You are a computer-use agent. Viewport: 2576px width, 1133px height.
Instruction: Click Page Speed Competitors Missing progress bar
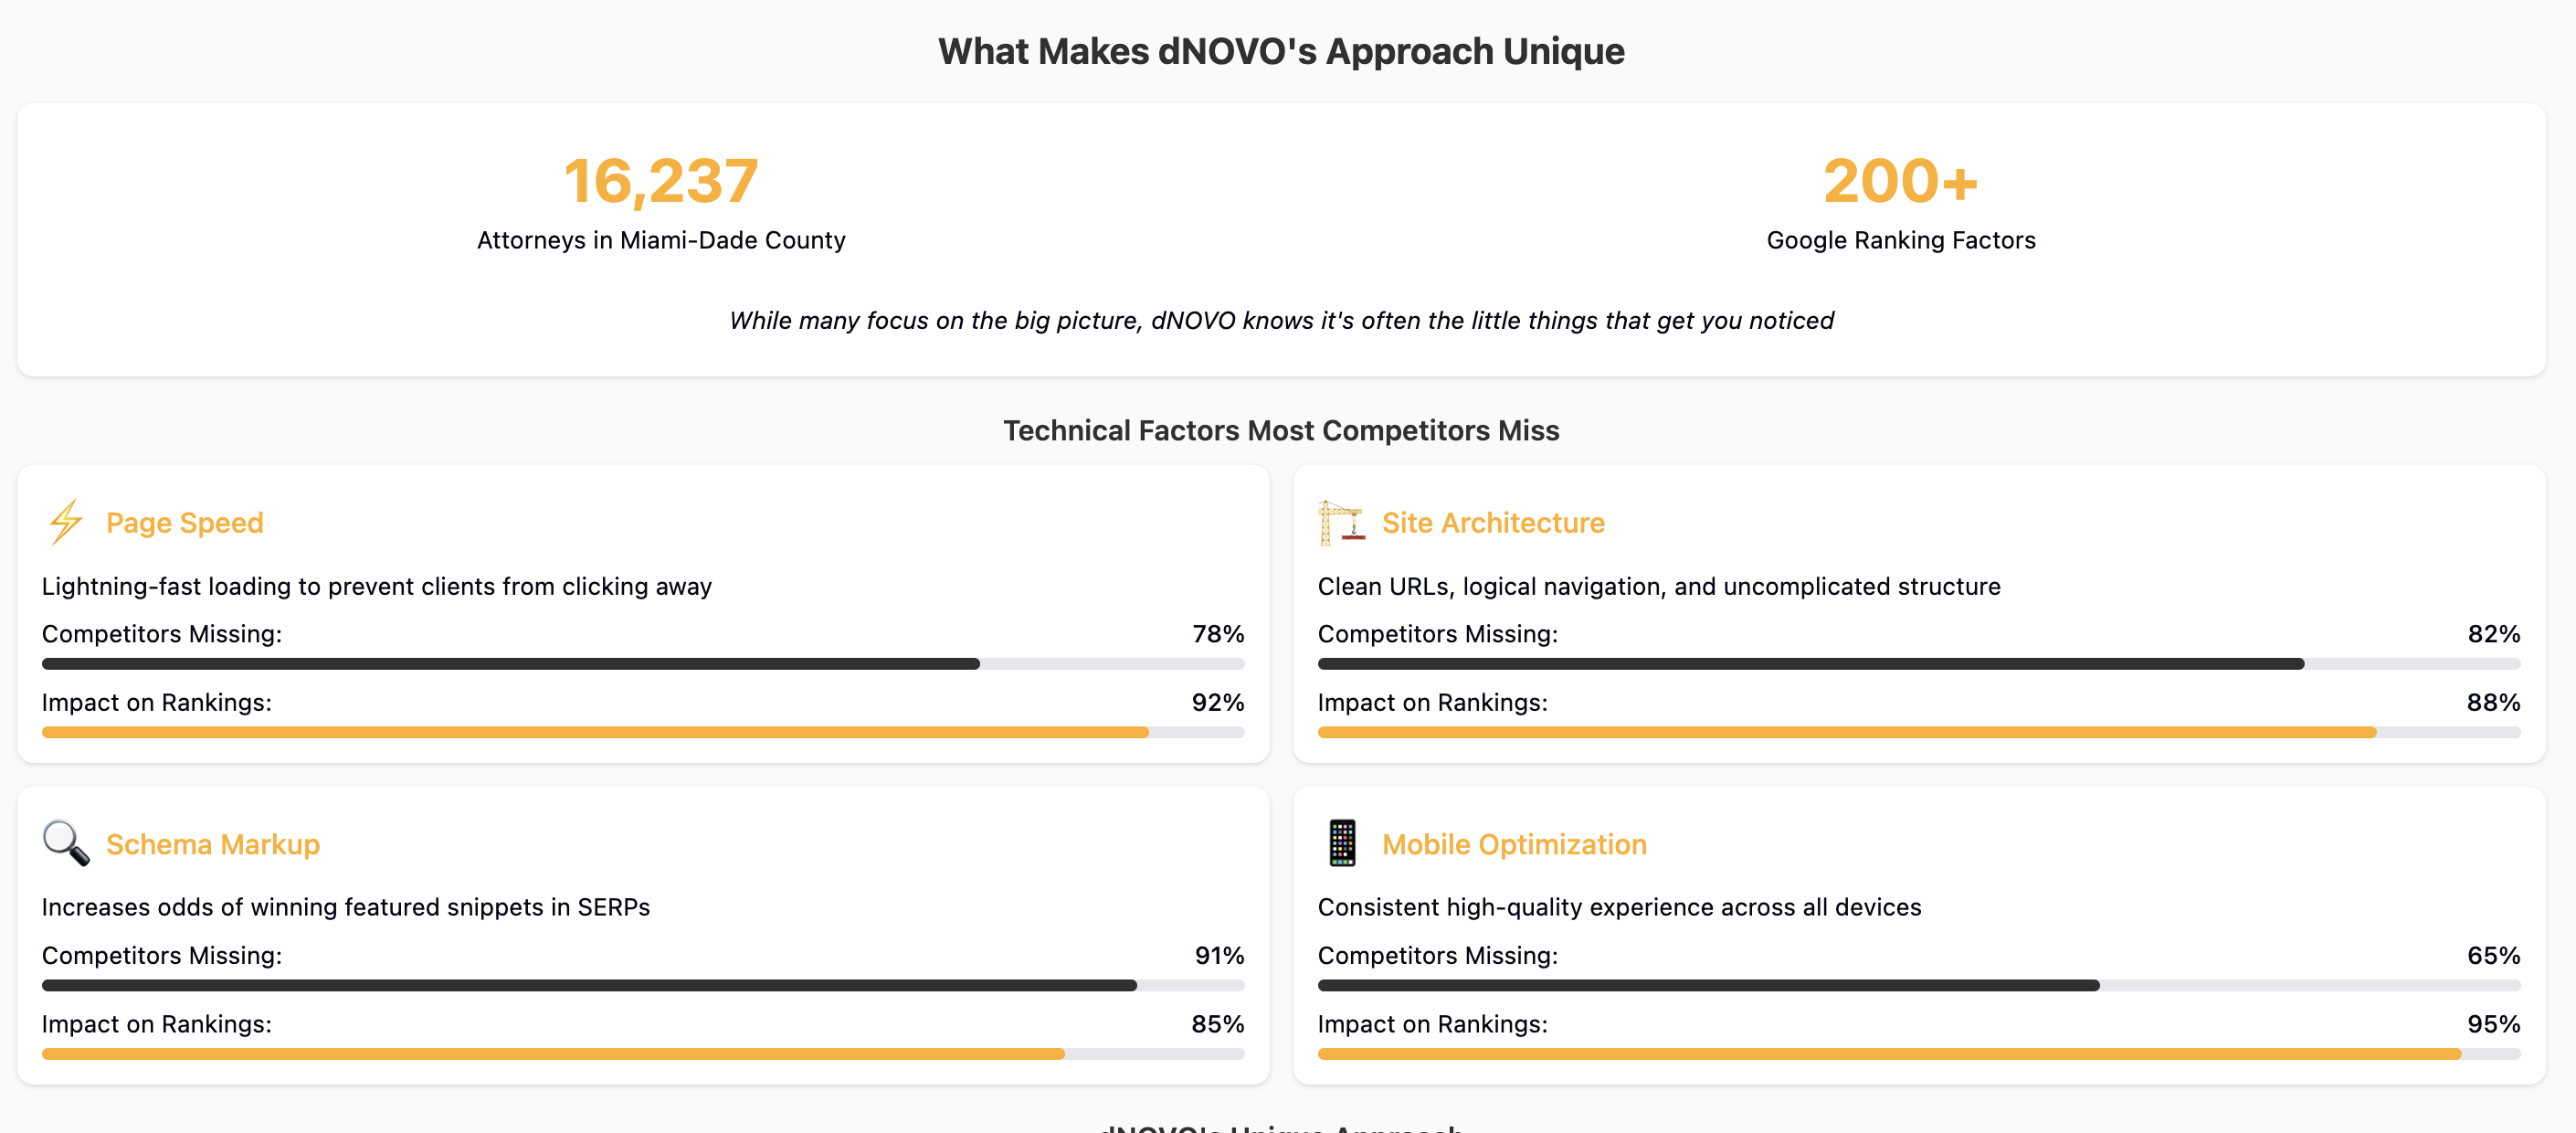(x=643, y=664)
